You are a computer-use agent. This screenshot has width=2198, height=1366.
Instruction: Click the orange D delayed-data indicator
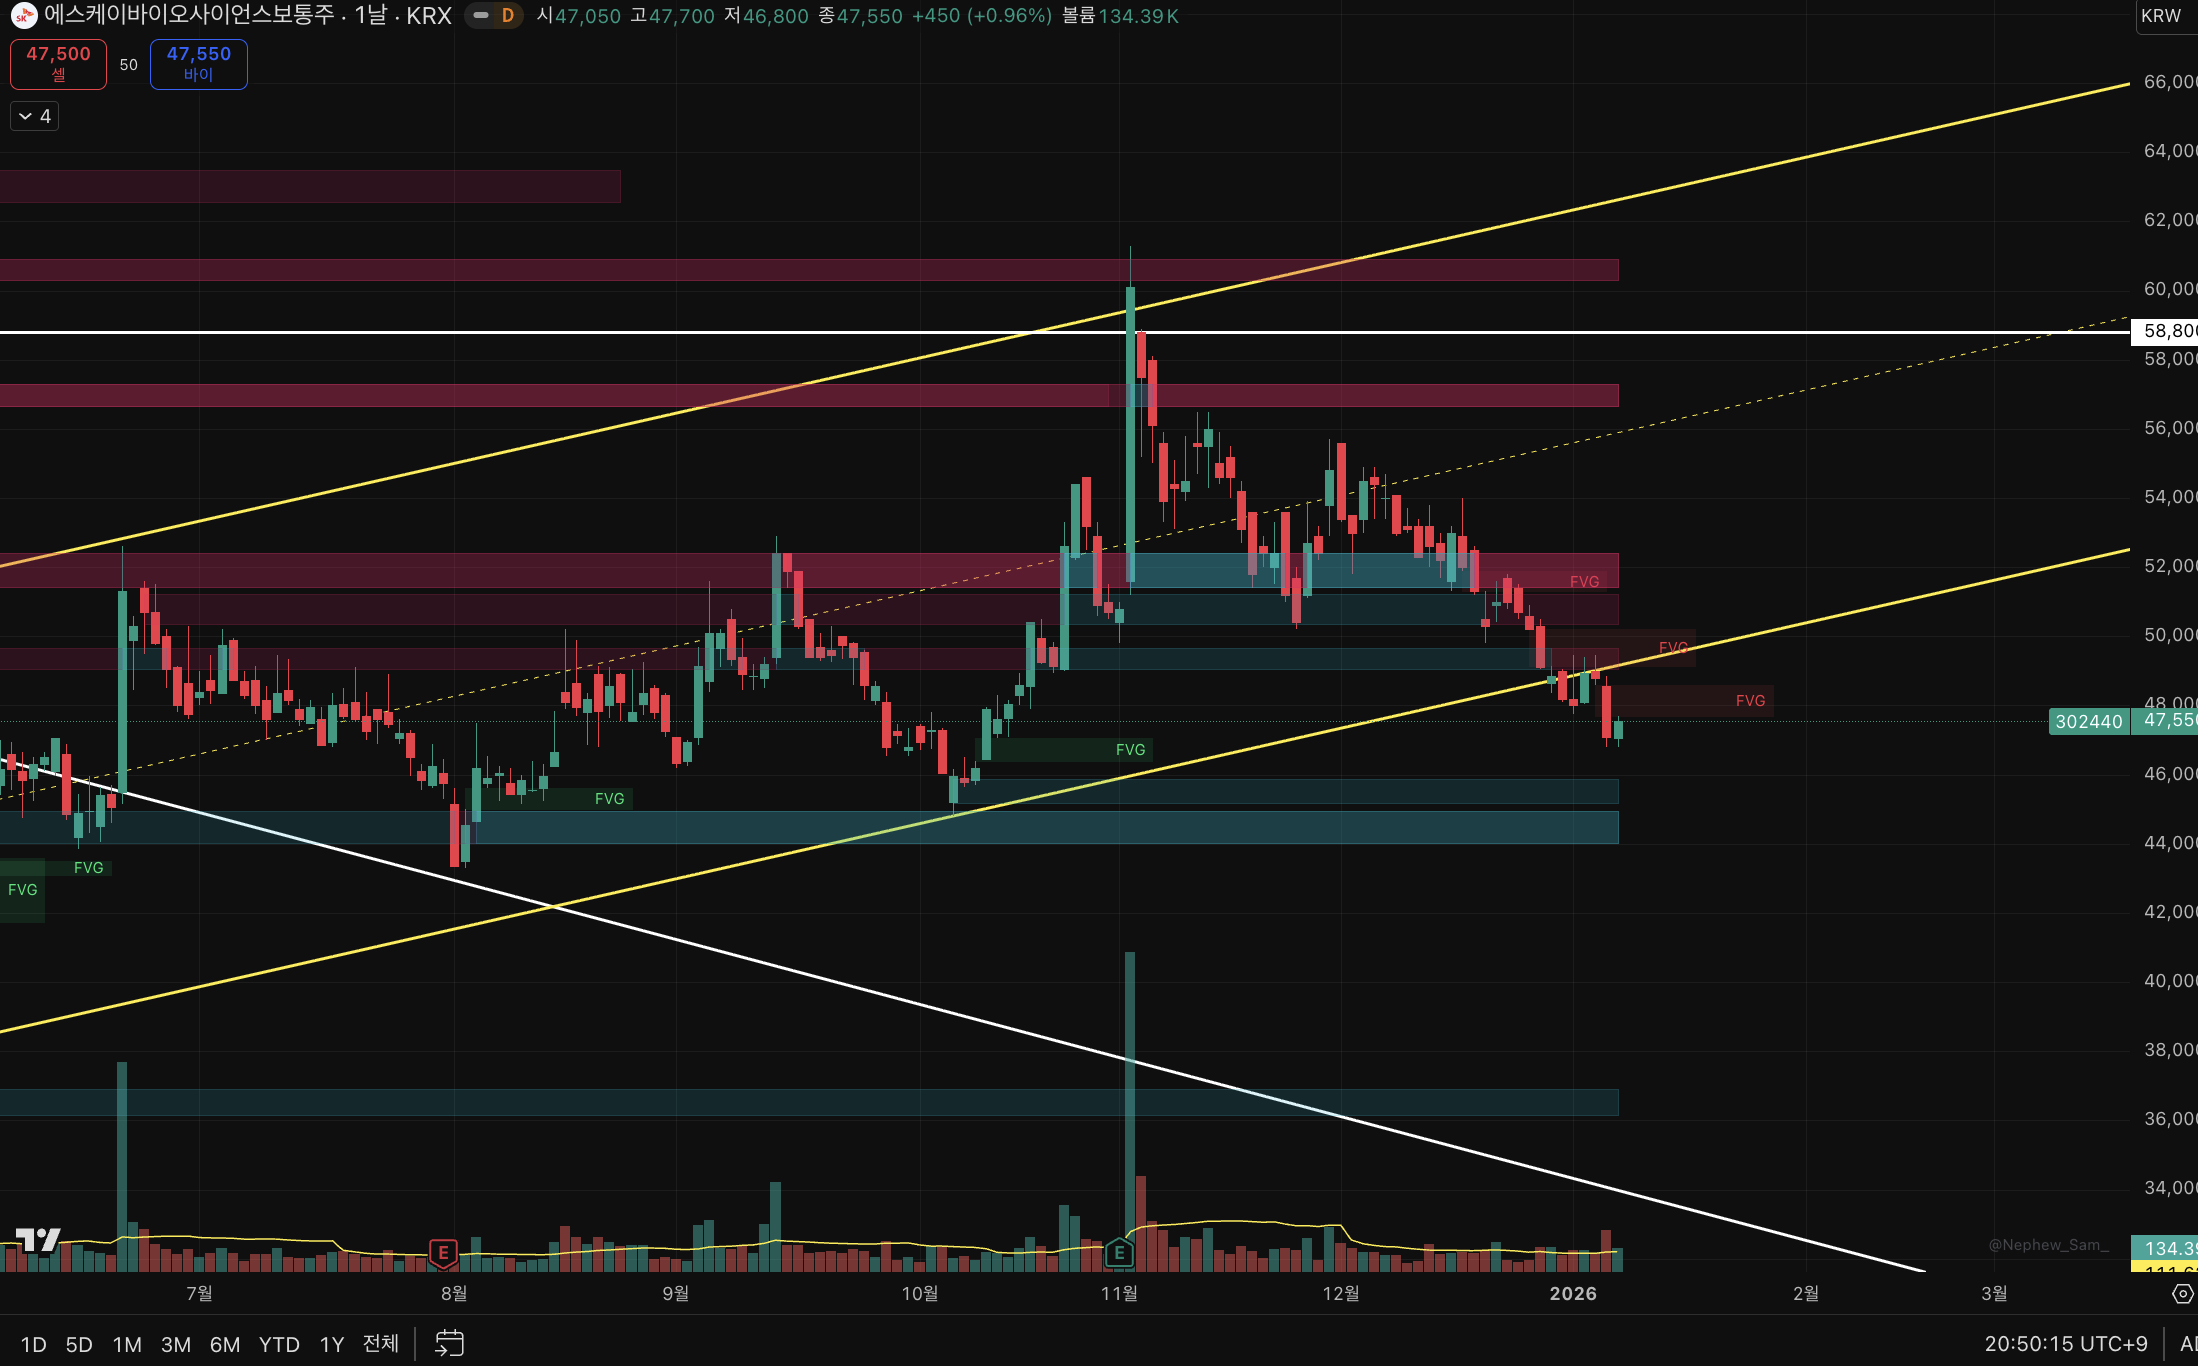tap(508, 16)
